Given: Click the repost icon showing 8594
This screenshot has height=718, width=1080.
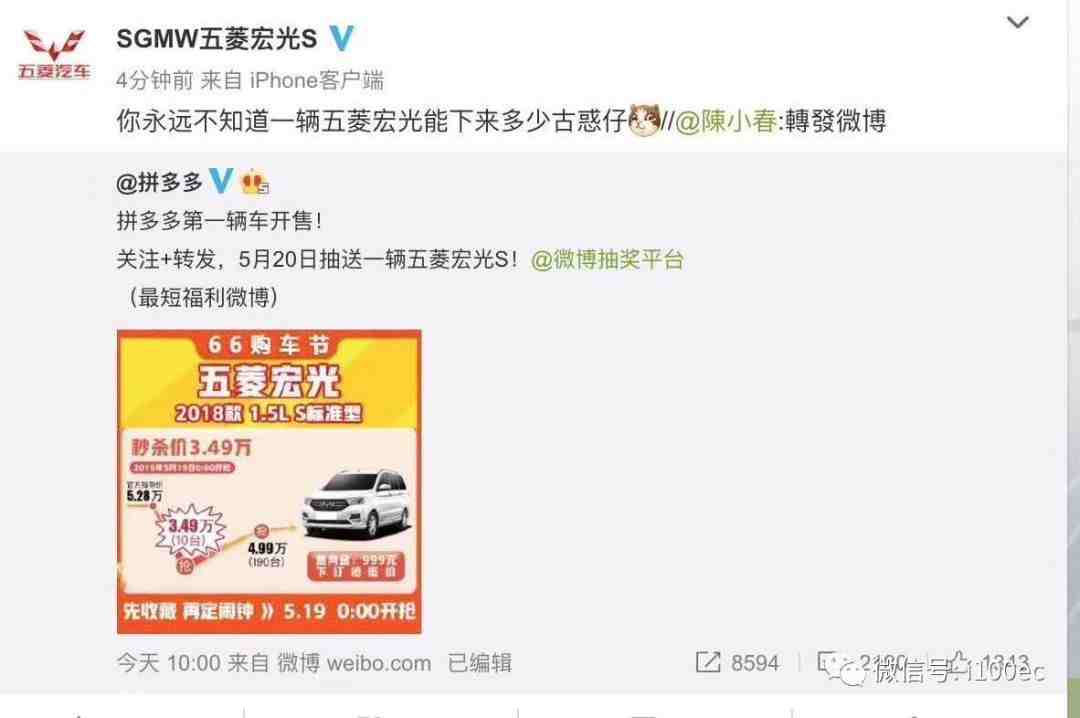Looking at the screenshot, I should [707, 662].
